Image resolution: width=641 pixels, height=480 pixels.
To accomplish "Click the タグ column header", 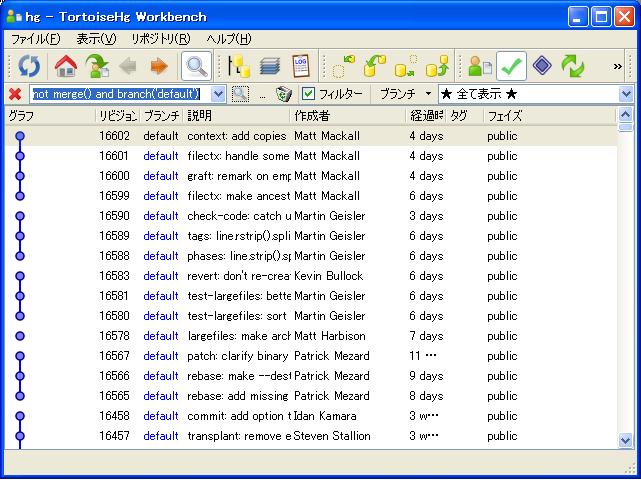I will click(465, 116).
